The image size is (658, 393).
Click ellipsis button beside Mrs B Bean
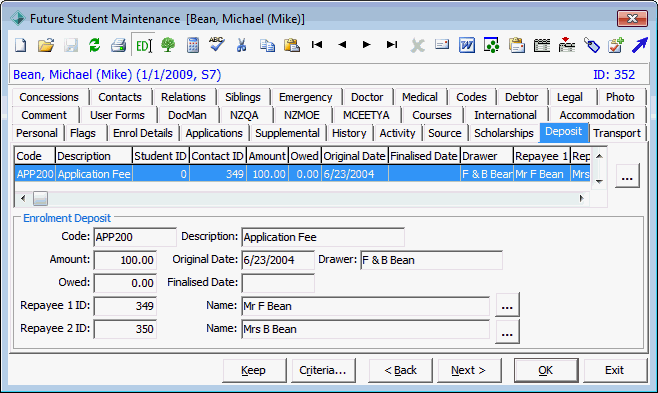click(x=507, y=332)
